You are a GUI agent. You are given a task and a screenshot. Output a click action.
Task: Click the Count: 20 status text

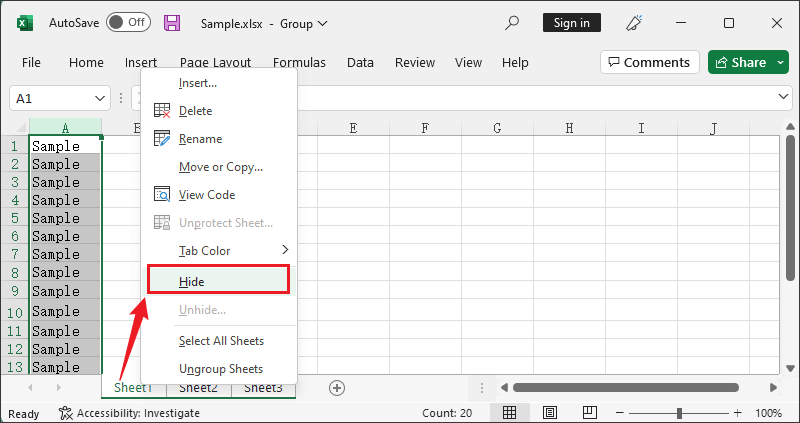(x=447, y=413)
